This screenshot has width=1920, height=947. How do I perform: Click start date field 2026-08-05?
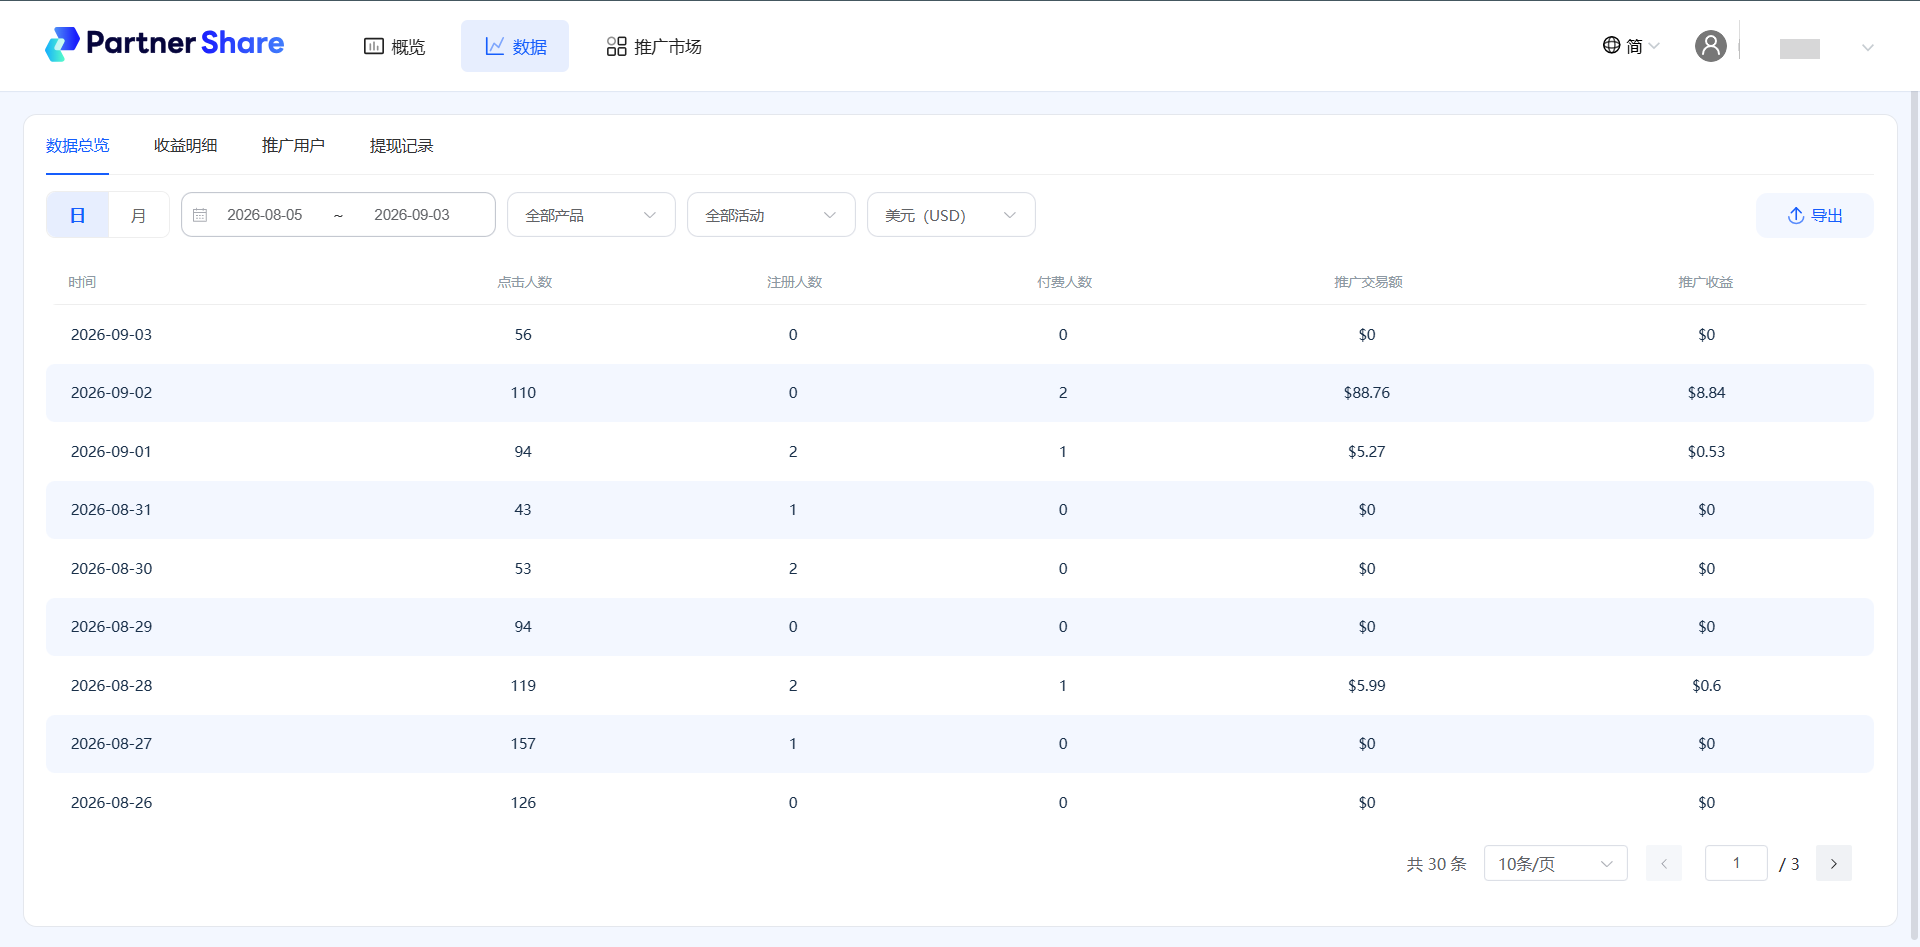click(264, 215)
